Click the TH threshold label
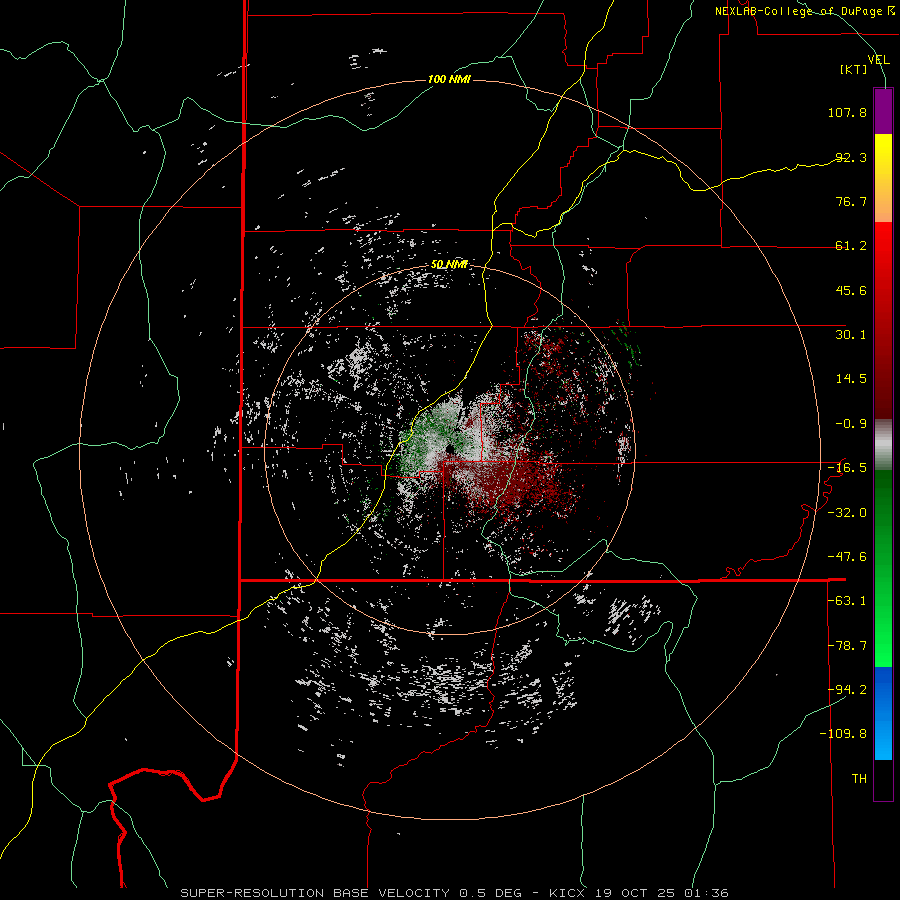The height and width of the screenshot is (900, 900). [859, 779]
